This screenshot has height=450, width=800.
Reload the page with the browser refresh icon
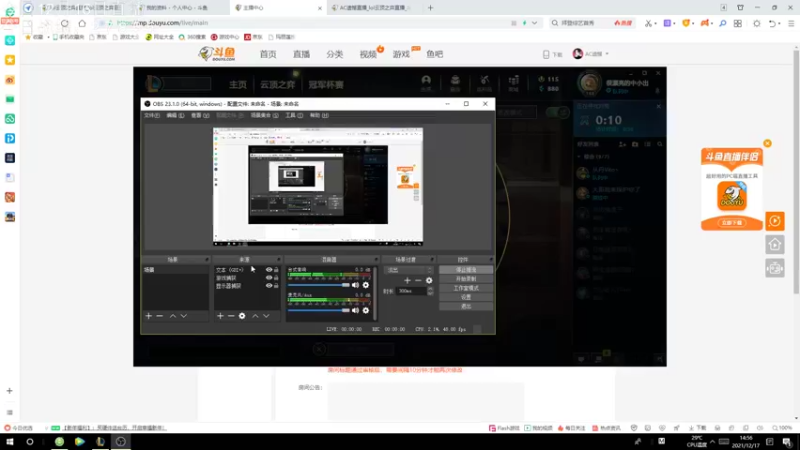pos(64,23)
